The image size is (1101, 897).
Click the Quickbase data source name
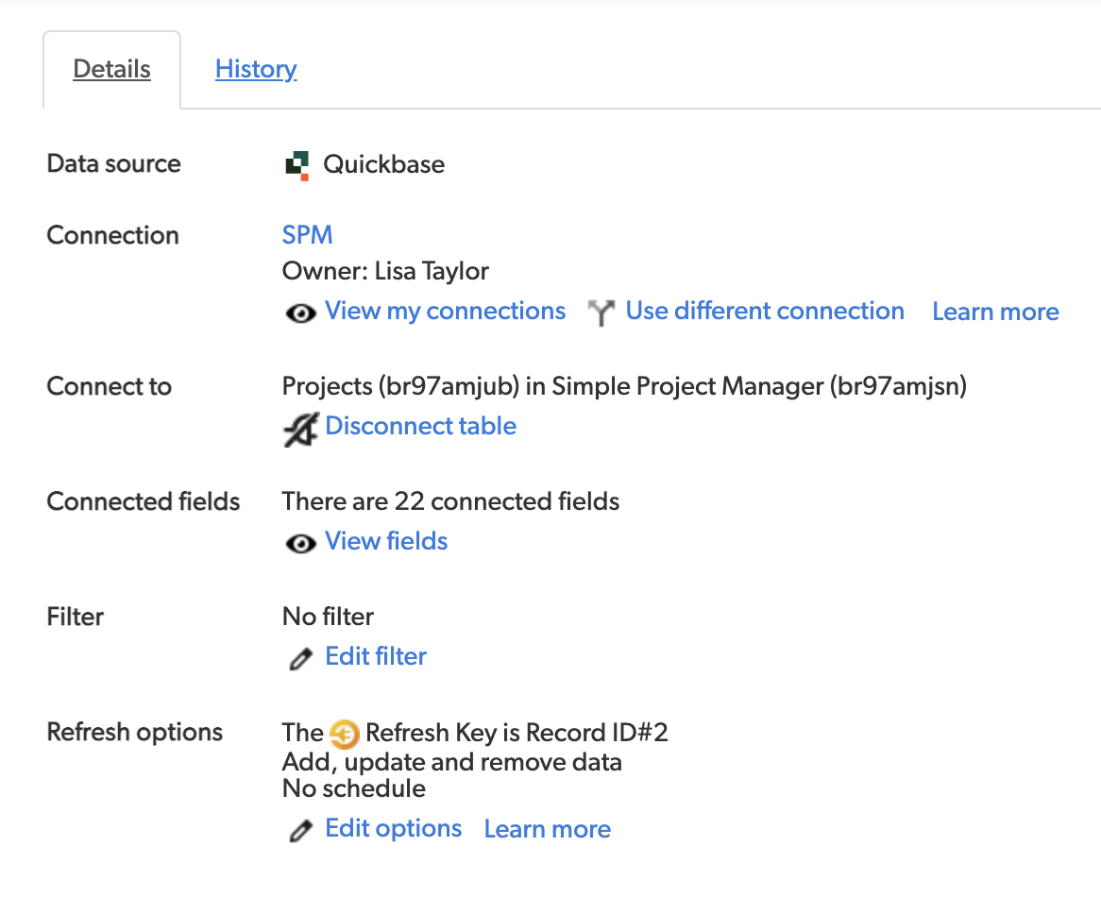tap(384, 164)
